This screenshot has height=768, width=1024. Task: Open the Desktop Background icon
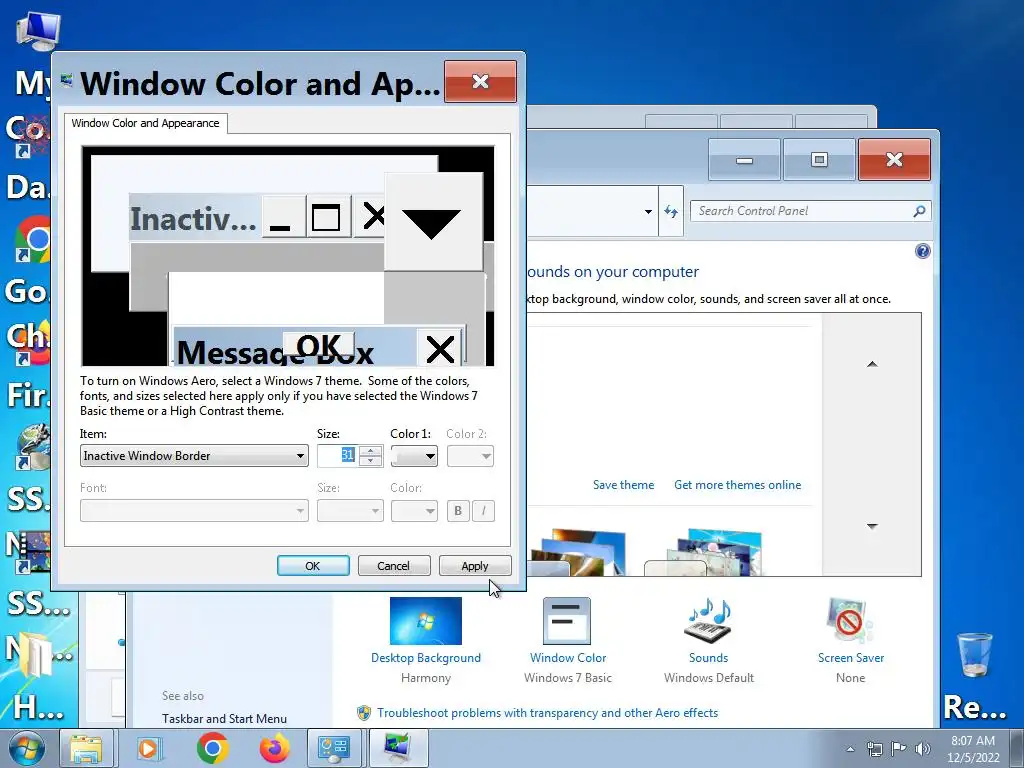426,621
